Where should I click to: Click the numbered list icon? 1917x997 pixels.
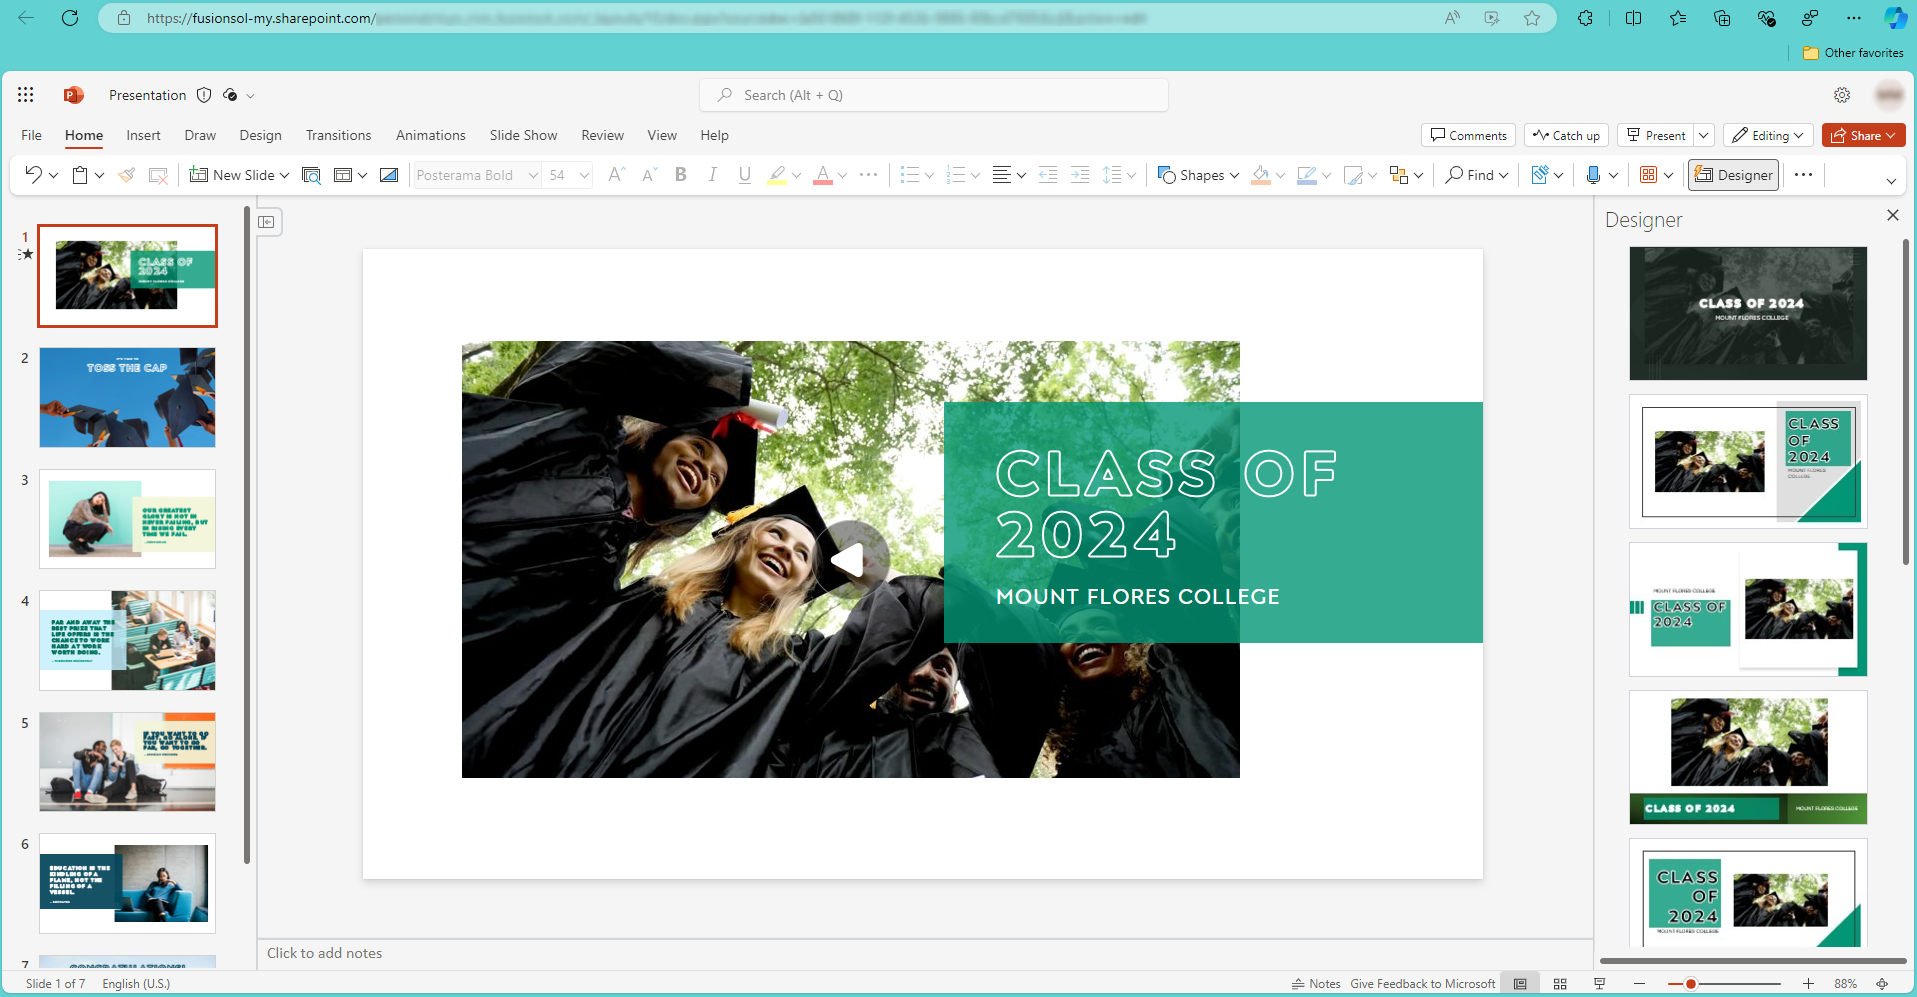pos(955,175)
